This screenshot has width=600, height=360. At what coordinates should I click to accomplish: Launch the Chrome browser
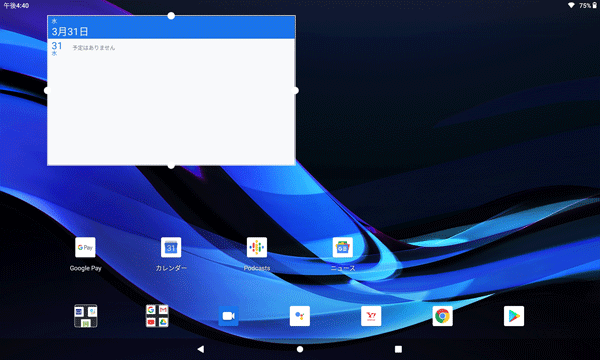pos(442,316)
